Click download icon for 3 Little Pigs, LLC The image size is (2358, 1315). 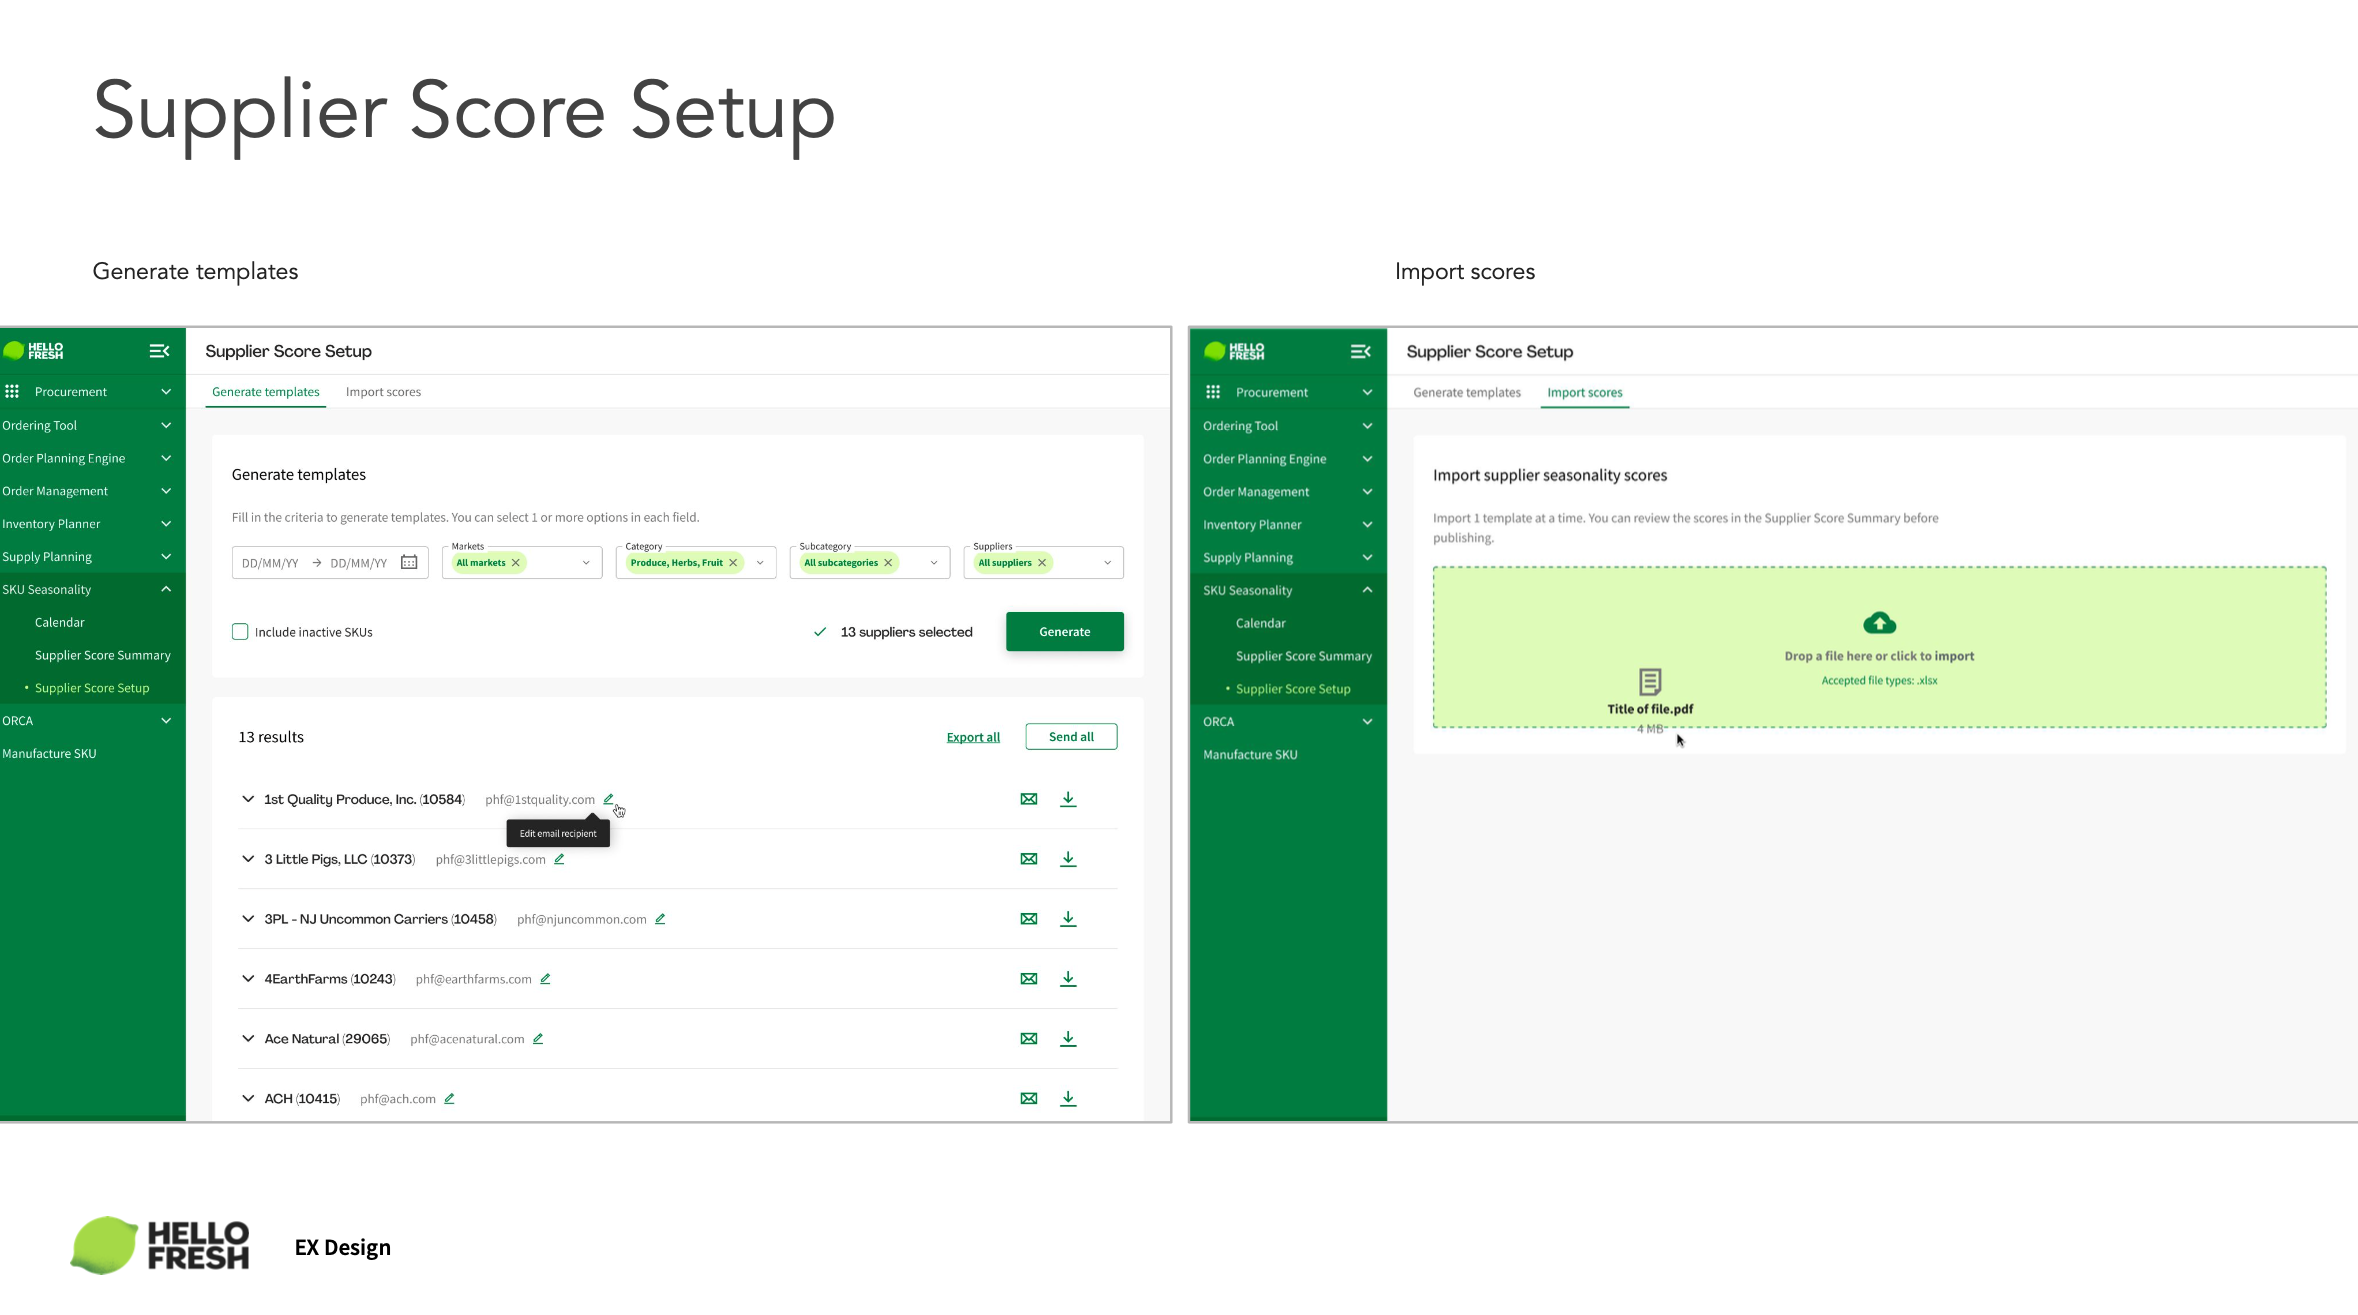pyautogui.click(x=1068, y=859)
